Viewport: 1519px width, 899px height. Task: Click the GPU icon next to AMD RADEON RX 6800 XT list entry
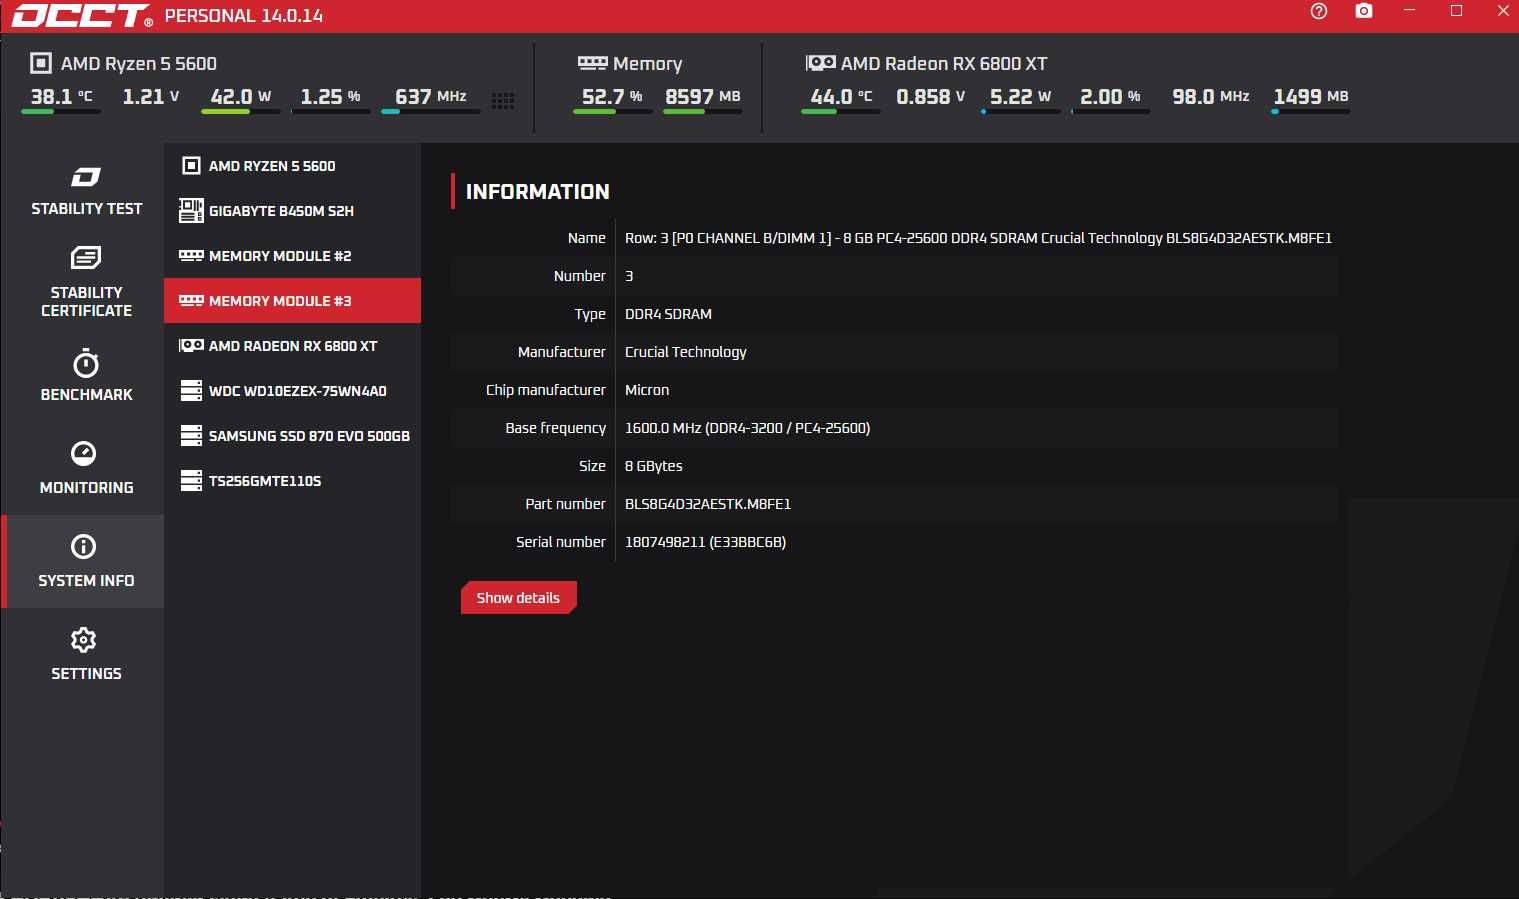191,345
